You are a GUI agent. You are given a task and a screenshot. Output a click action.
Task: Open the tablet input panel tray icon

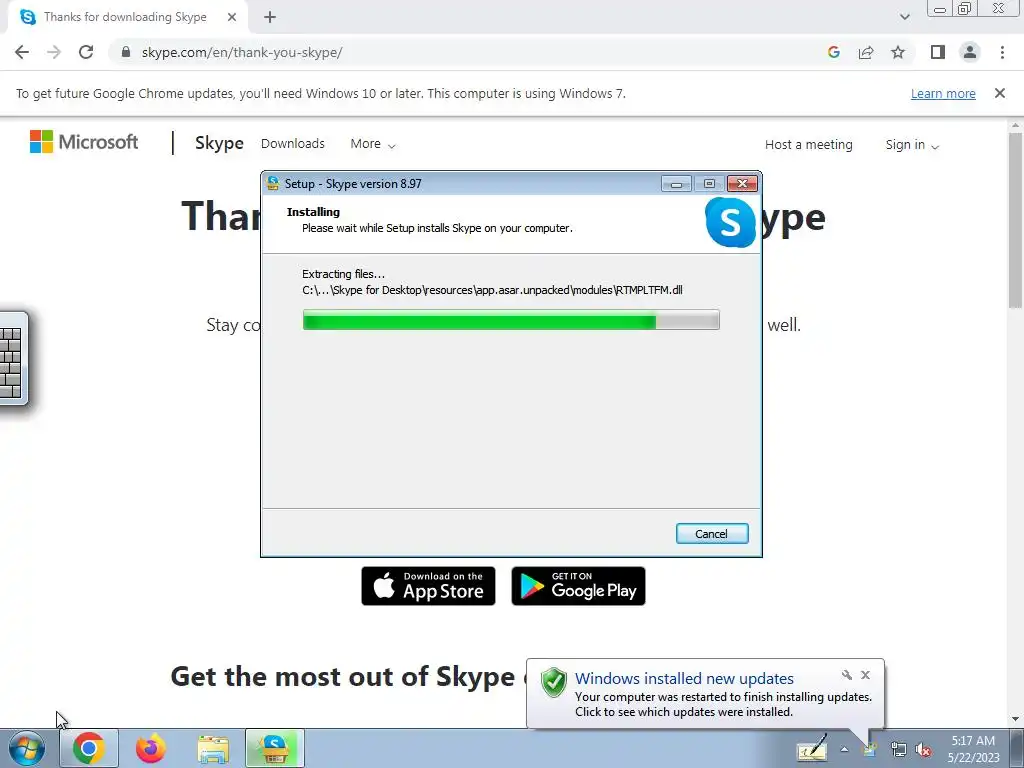click(x=812, y=748)
